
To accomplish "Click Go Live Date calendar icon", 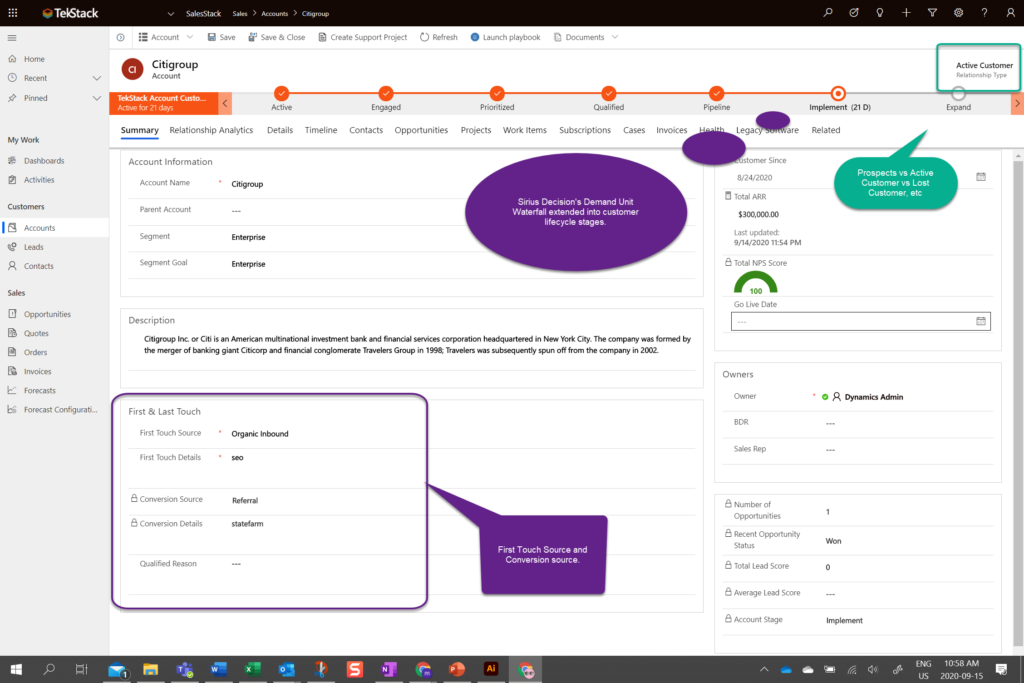I will [980, 321].
